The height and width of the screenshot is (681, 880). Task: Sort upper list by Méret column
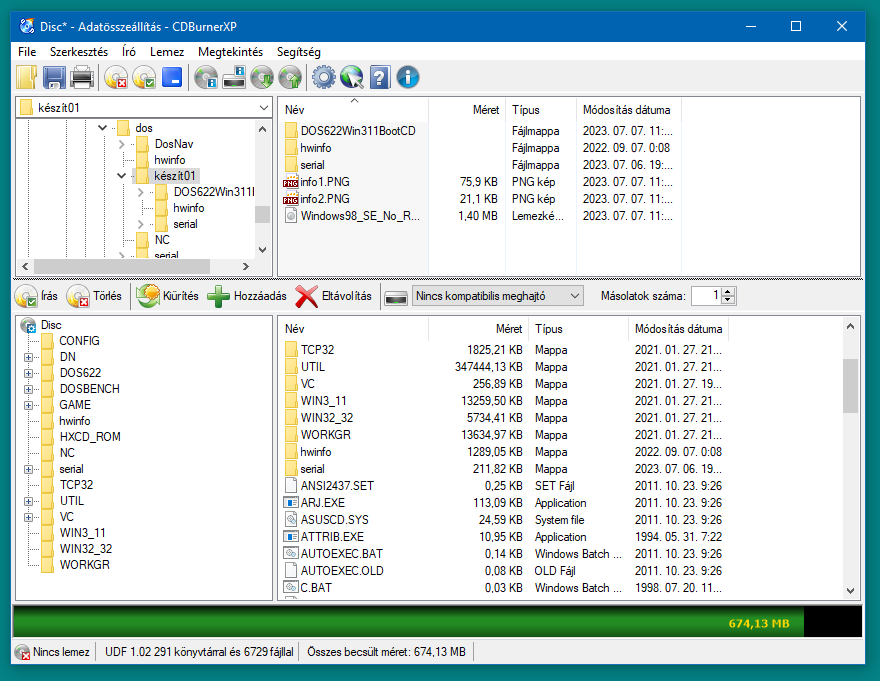[467, 110]
